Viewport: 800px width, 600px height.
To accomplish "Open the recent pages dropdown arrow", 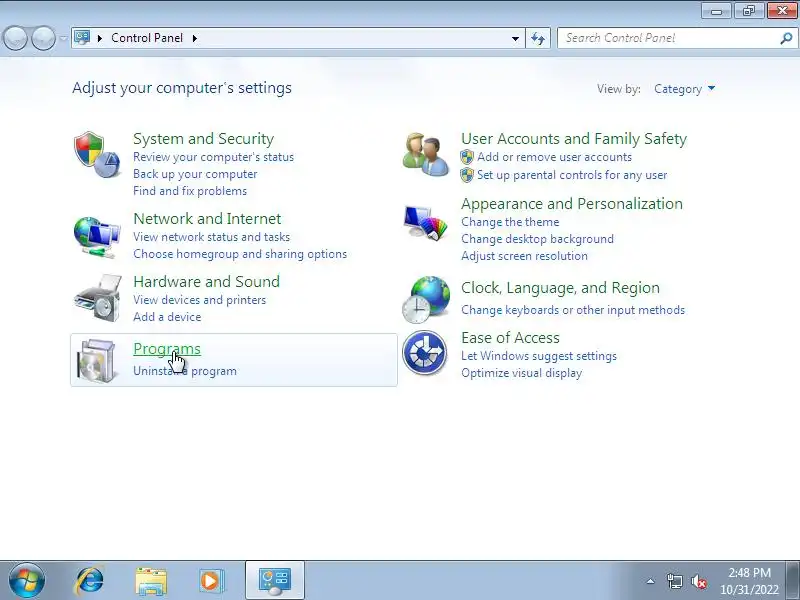I will click(63, 38).
